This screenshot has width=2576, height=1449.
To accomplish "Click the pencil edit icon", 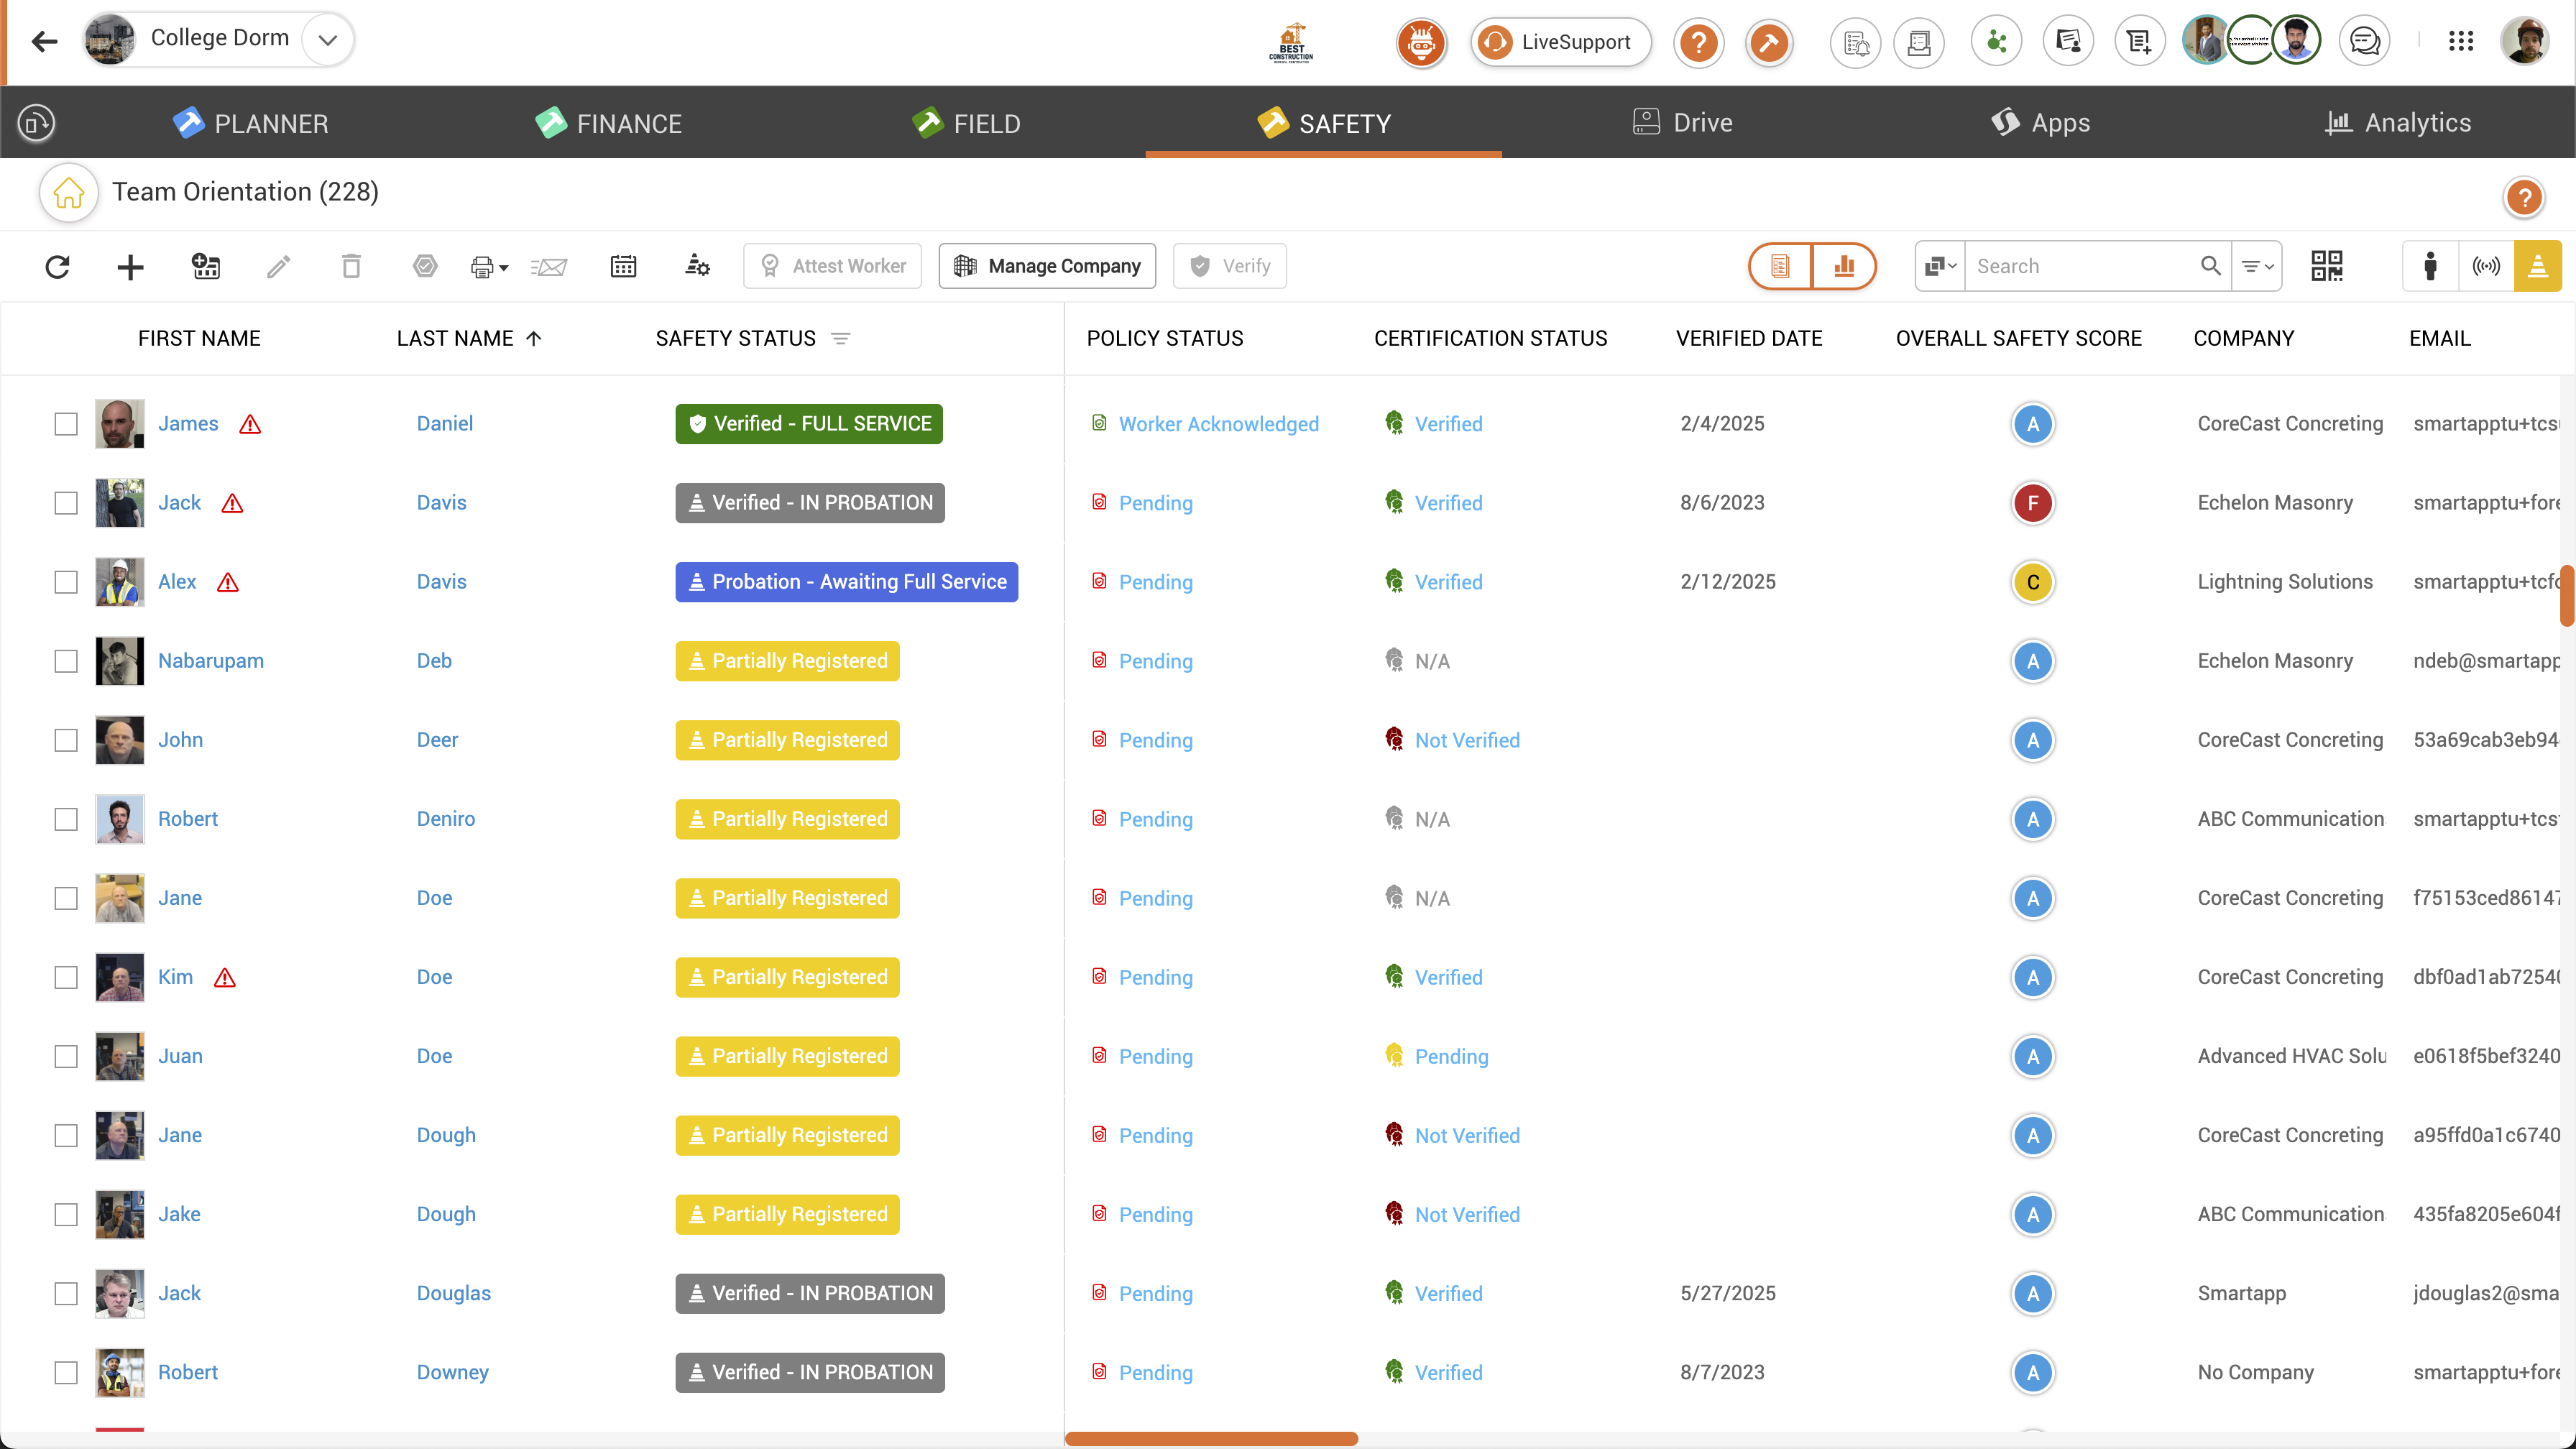I will point(279,266).
